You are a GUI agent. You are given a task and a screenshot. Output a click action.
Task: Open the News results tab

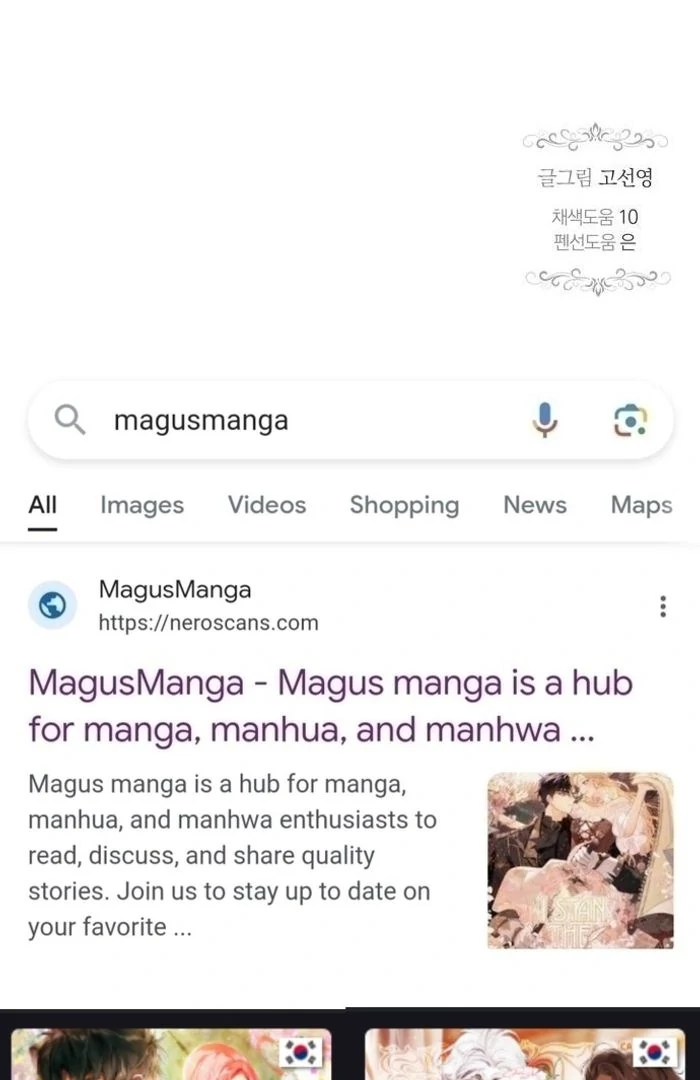click(x=535, y=505)
